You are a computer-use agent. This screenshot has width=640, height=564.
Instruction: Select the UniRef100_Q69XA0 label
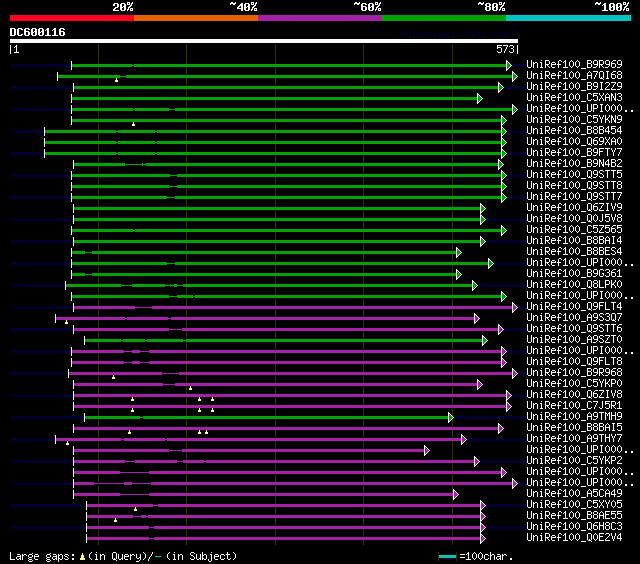(x=574, y=142)
